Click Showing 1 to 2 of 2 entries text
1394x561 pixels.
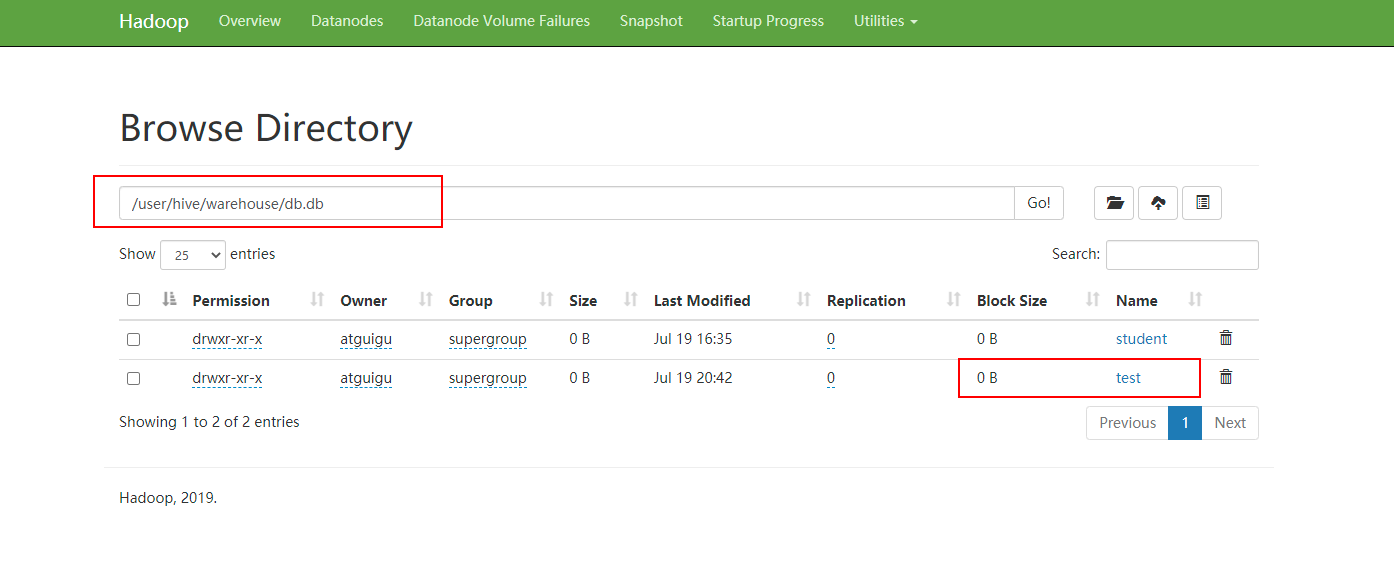(x=209, y=422)
